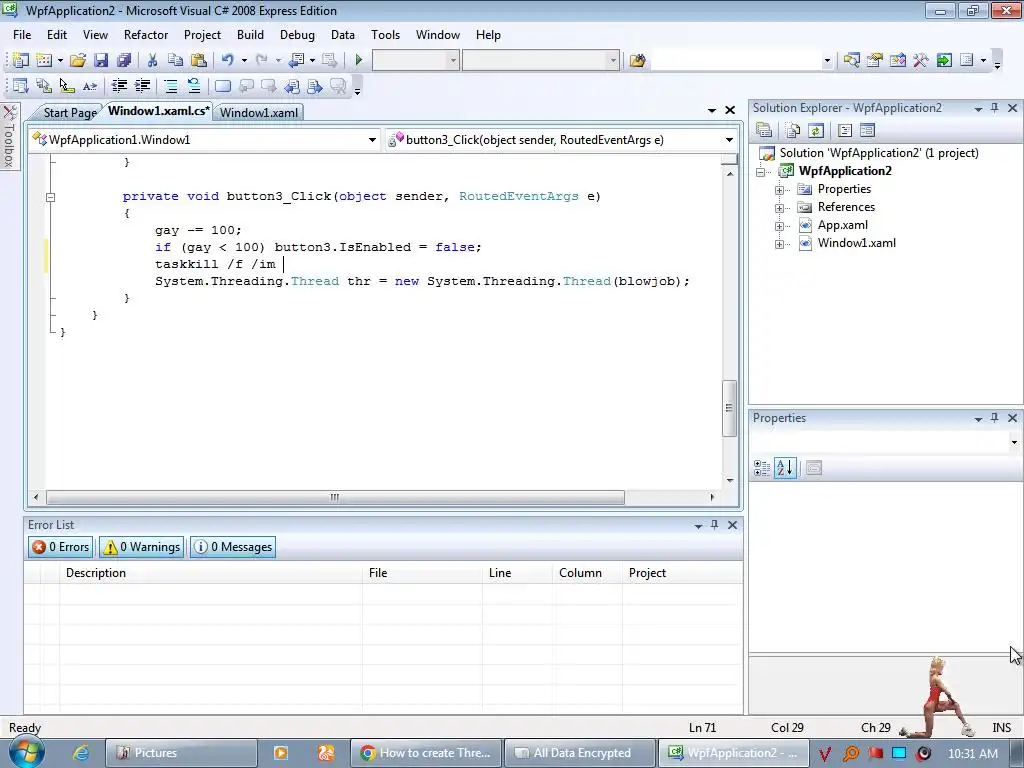Open the Properties object selector dropdown
The image size is (1024, 768).
point(1014,442)
